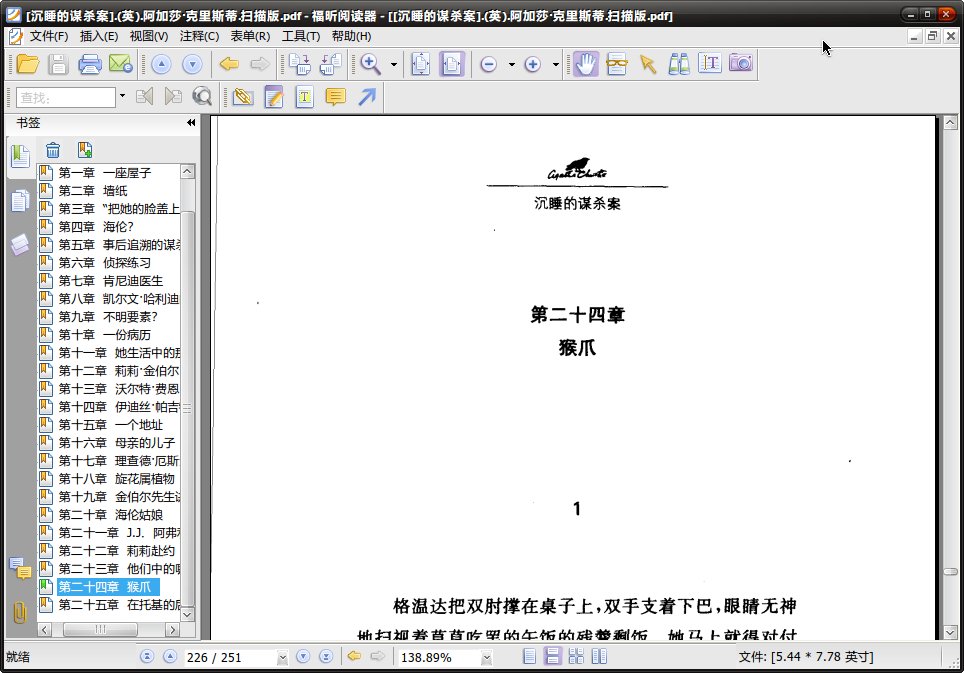
Task: Open the 文件(F) menu
Action: tap(49, 36)
